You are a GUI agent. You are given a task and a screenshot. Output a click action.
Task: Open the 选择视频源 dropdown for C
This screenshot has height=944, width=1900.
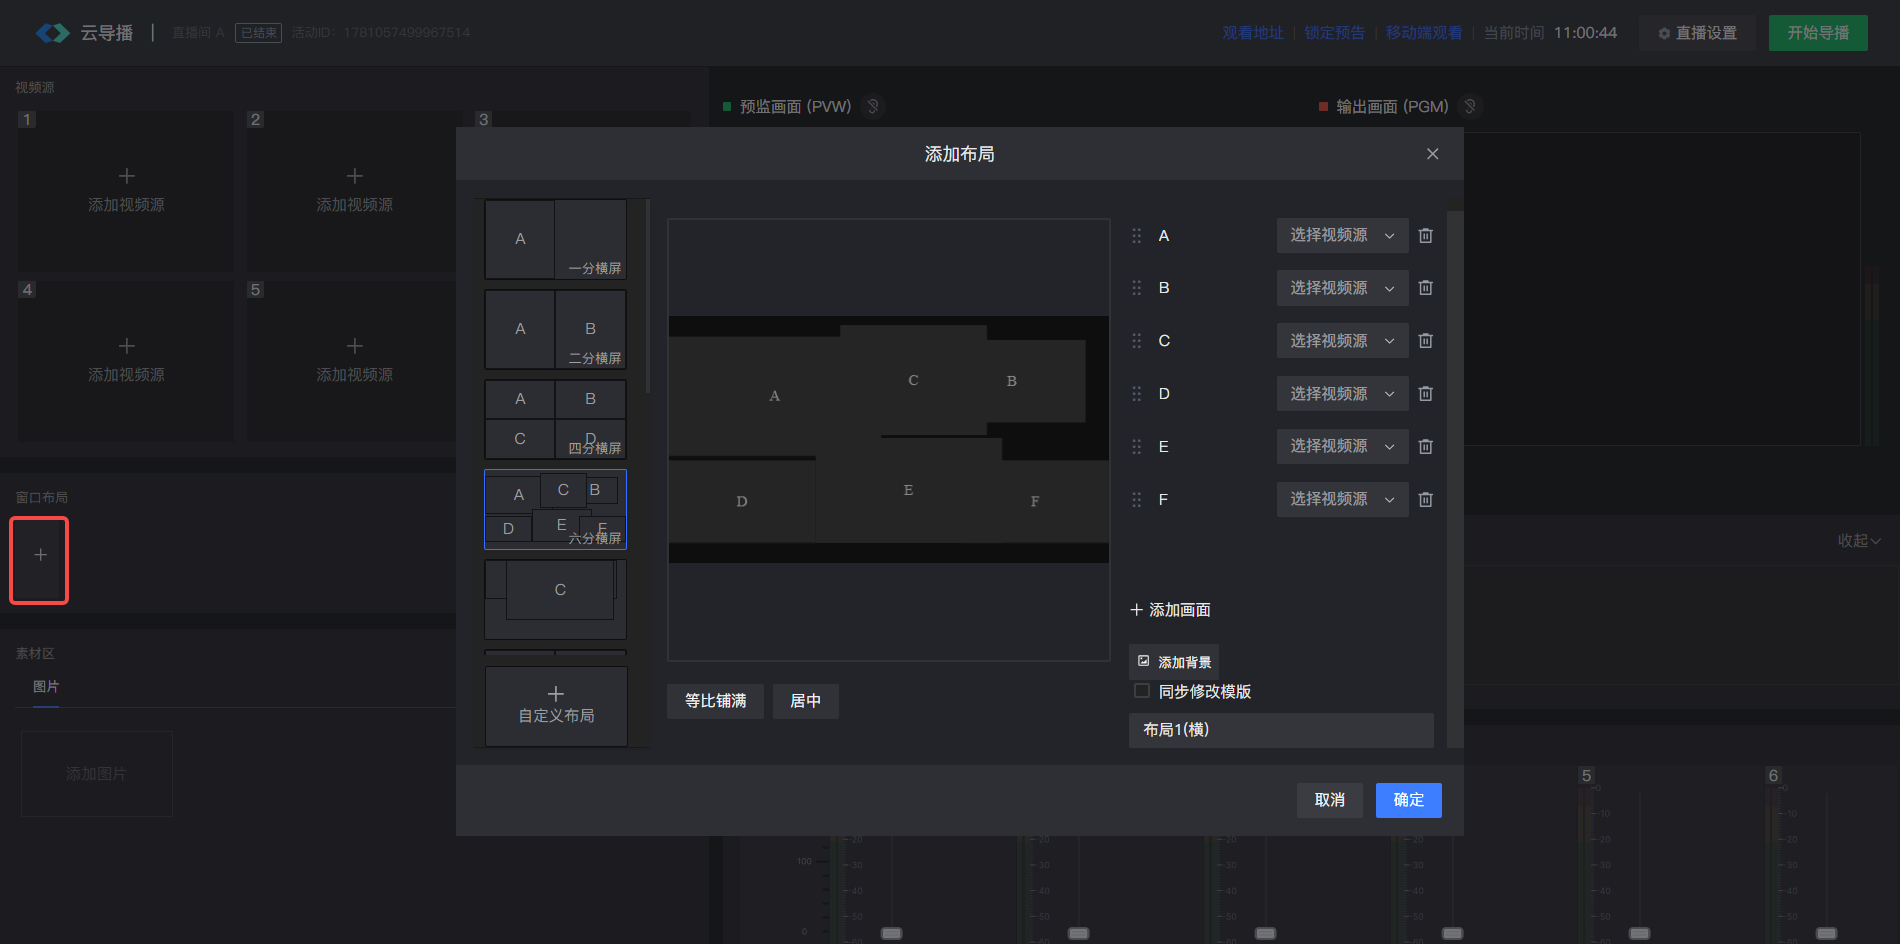[x=1342, y=341]
